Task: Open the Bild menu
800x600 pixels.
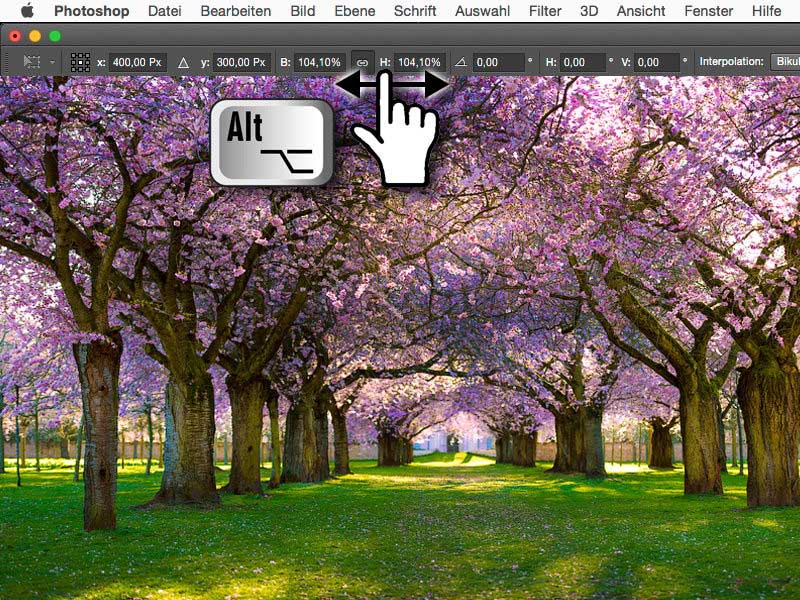Action: pyautogui.click(x=303, y=11)
